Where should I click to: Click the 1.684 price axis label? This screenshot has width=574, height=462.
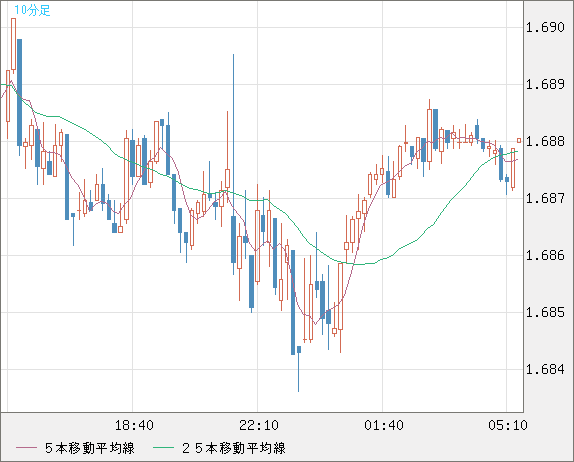tap(545, 369)
